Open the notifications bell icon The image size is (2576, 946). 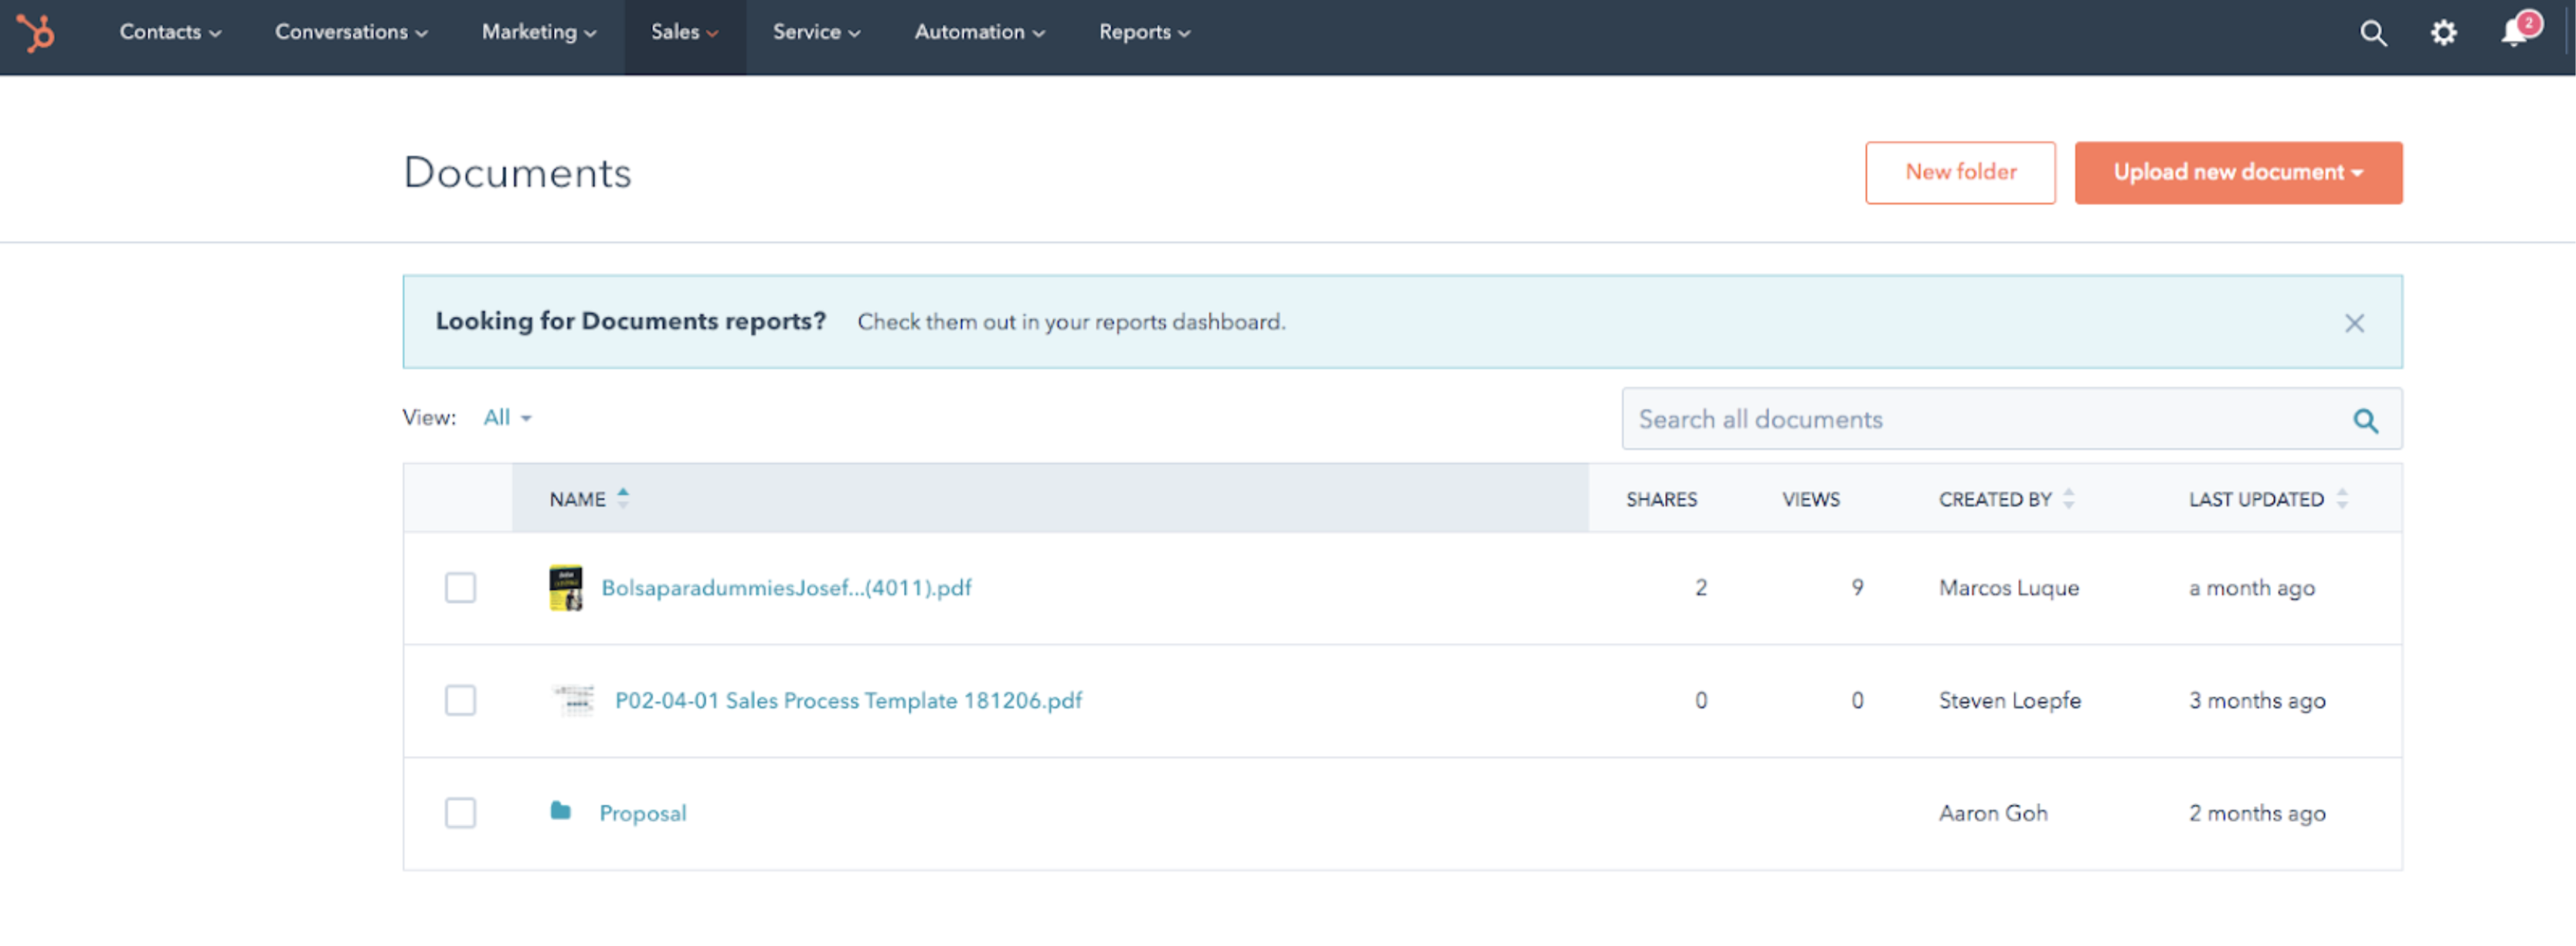click(x=2514, y=34)
